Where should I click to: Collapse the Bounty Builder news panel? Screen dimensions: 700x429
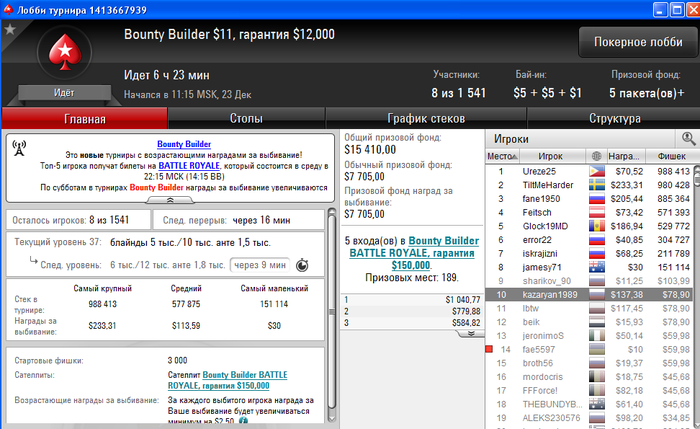[x=170, y=200]
